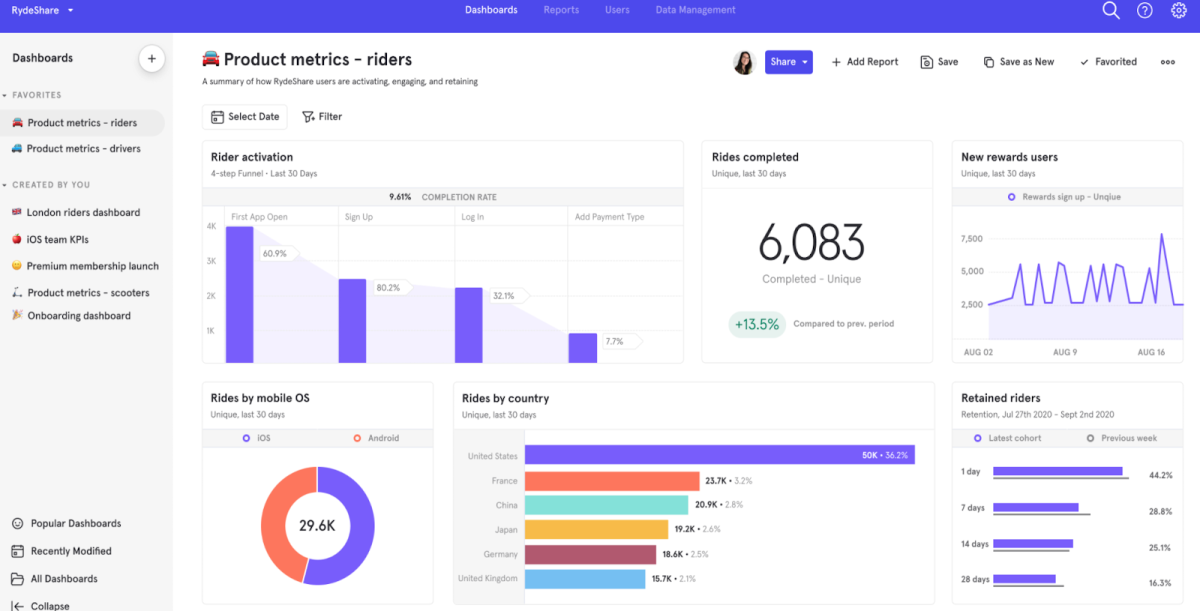Click the Save floppy icon button

click(939, 62)
